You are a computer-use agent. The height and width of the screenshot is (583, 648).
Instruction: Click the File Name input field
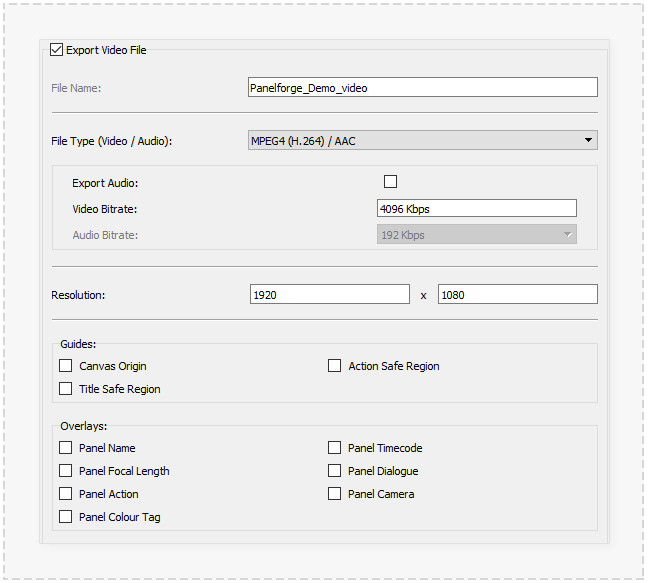pos(422,88)
